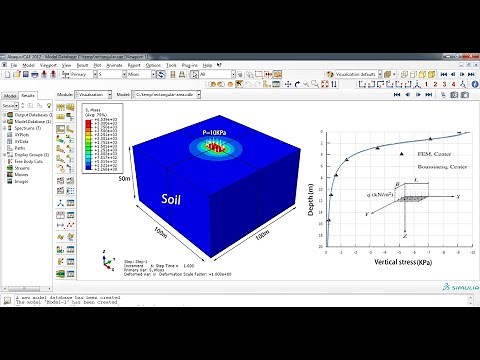Click the selection arrow tool icon before All
The image size is (480, 360).
click(194, 75)
